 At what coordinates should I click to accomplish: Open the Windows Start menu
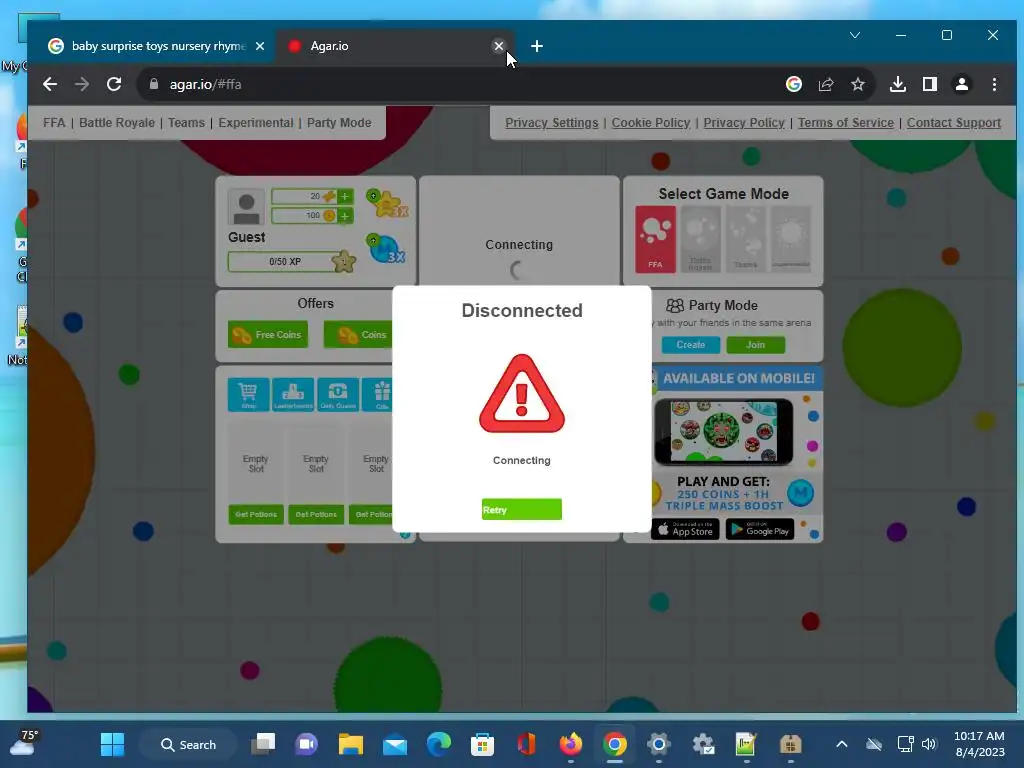(x=112, y=744)
